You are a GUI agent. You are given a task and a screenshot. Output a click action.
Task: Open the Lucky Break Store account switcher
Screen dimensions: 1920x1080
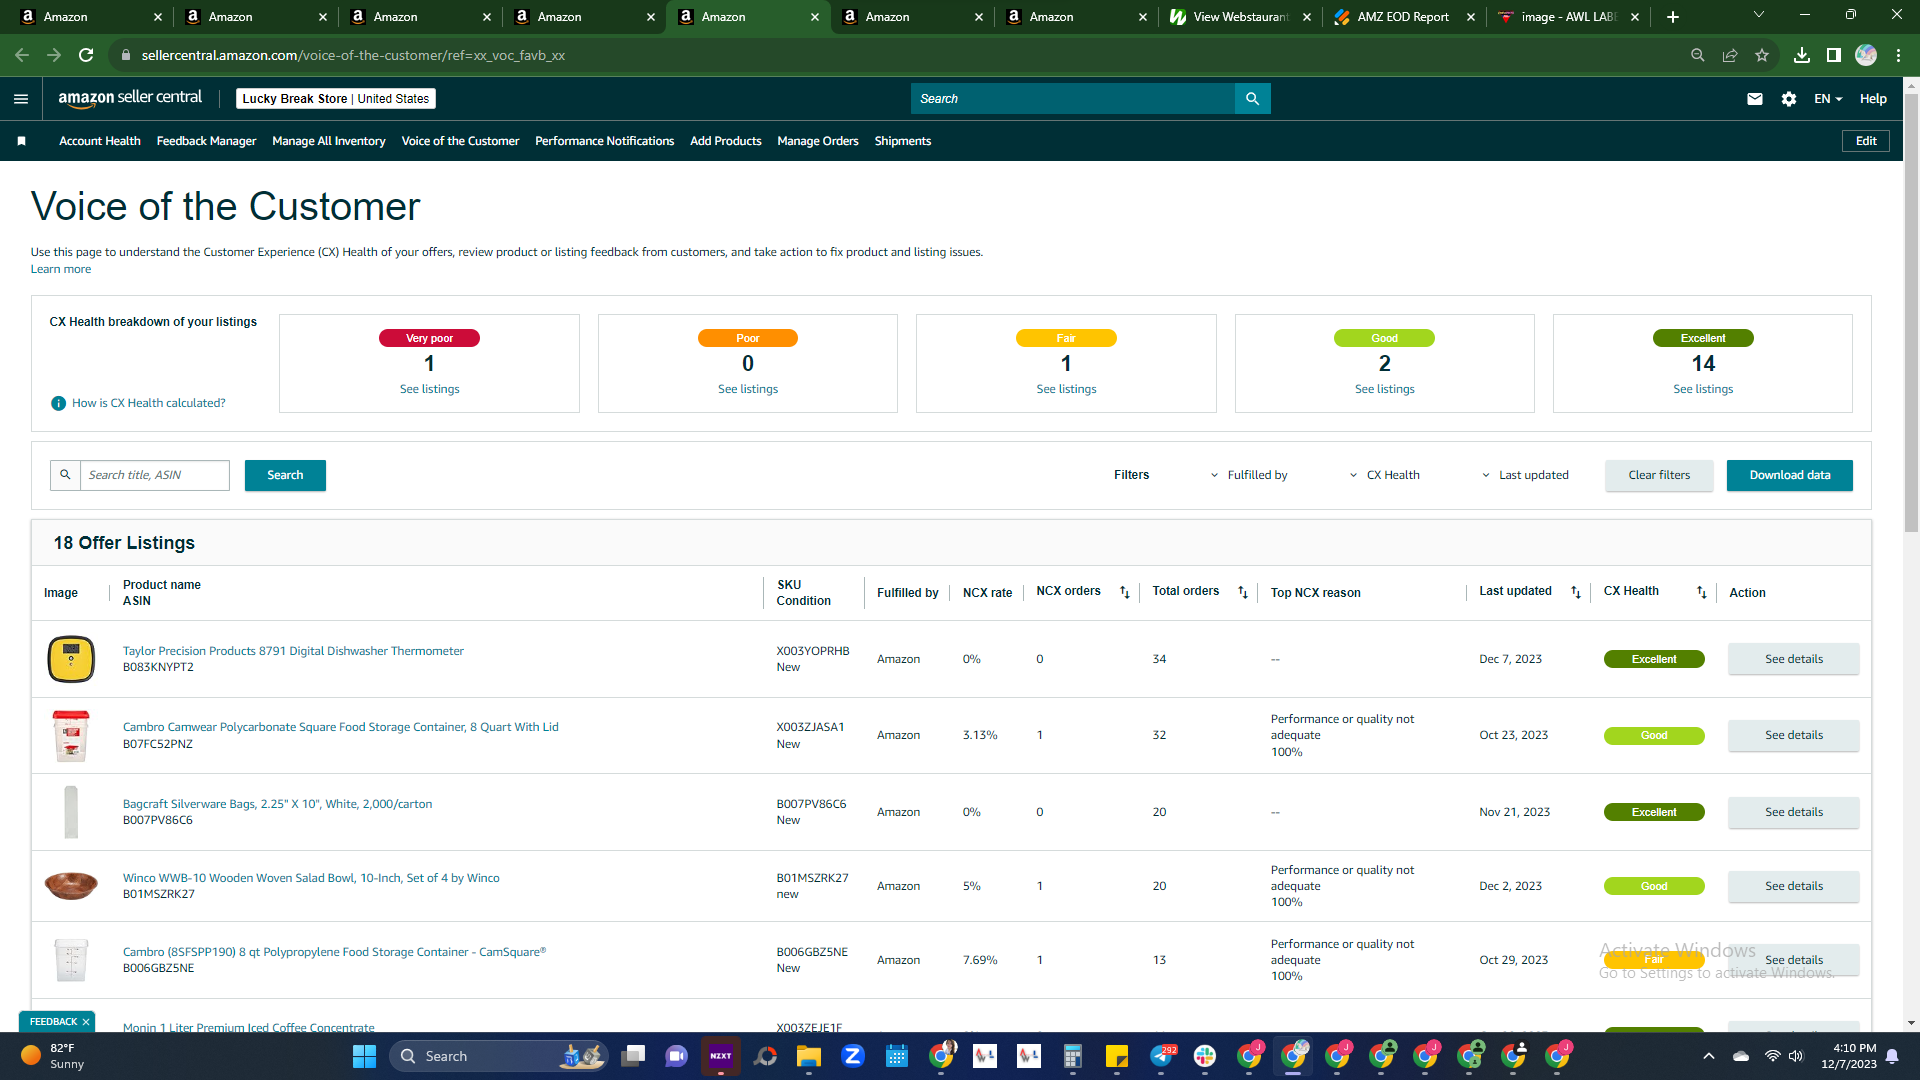coord(336,99)
